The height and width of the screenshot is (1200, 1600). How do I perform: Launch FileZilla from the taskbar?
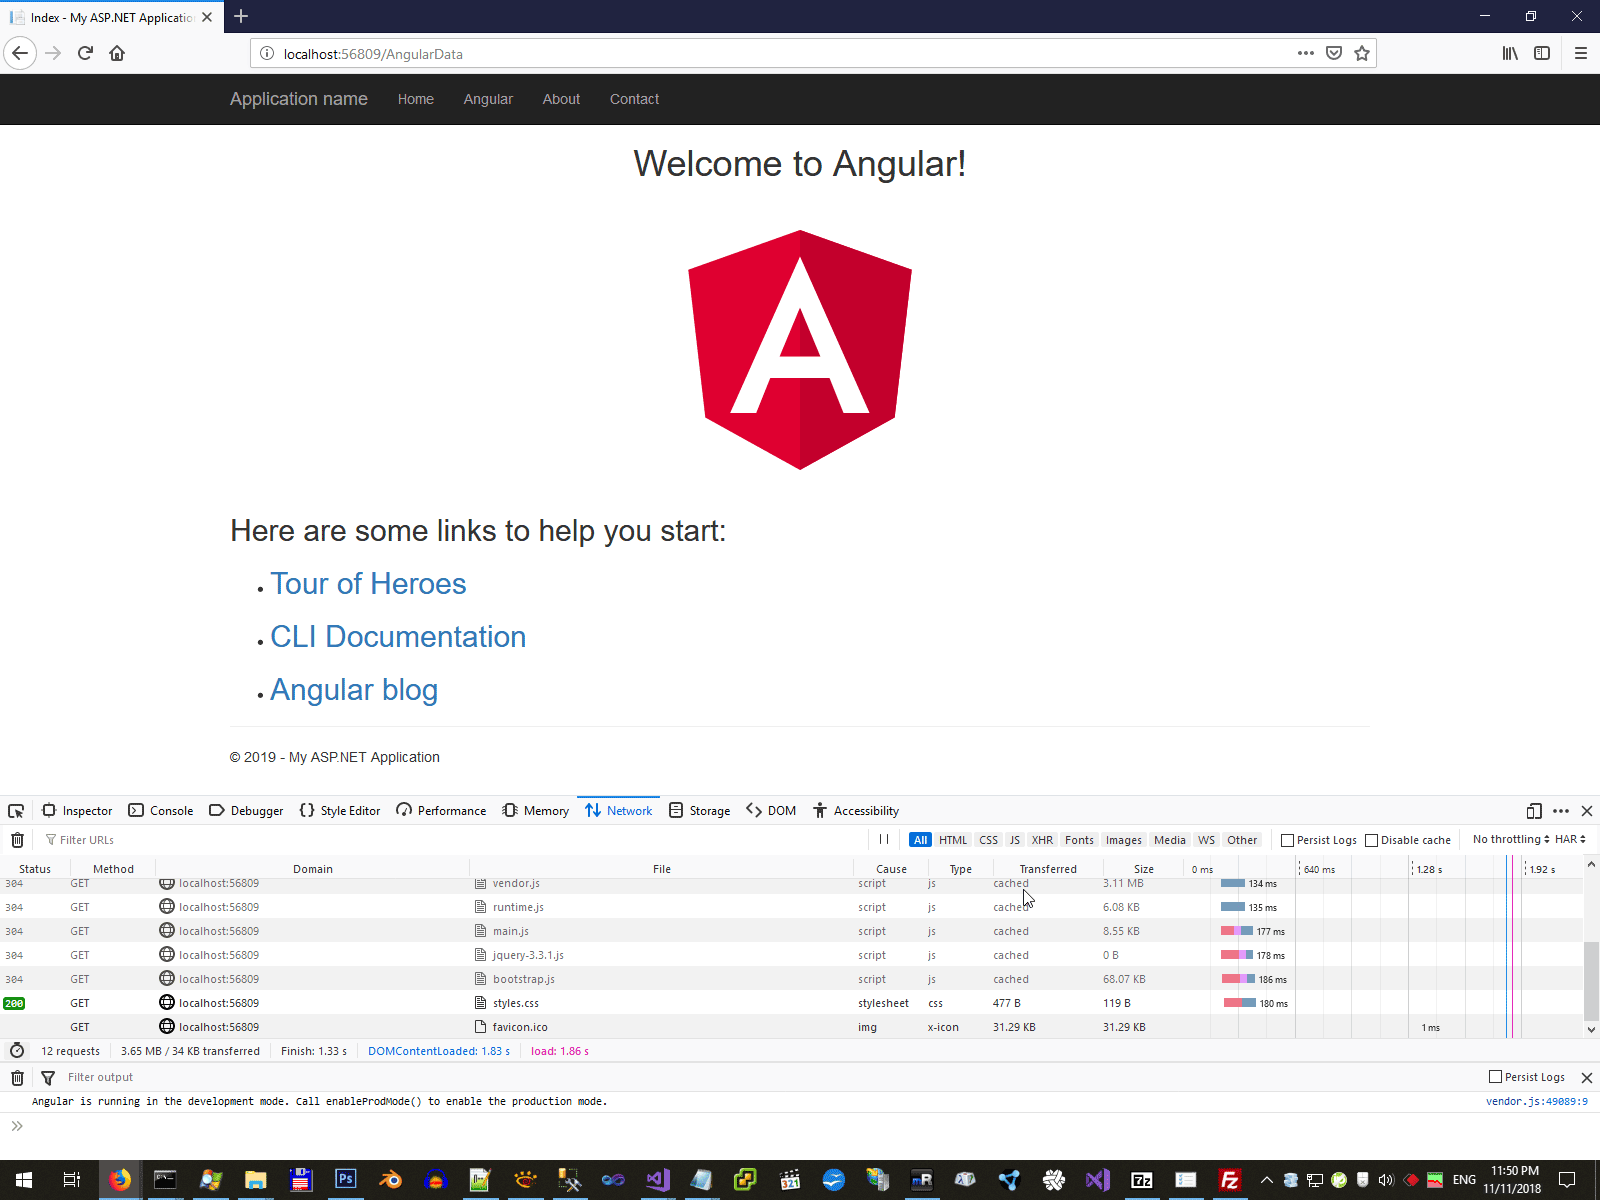pos(1230,1180)
